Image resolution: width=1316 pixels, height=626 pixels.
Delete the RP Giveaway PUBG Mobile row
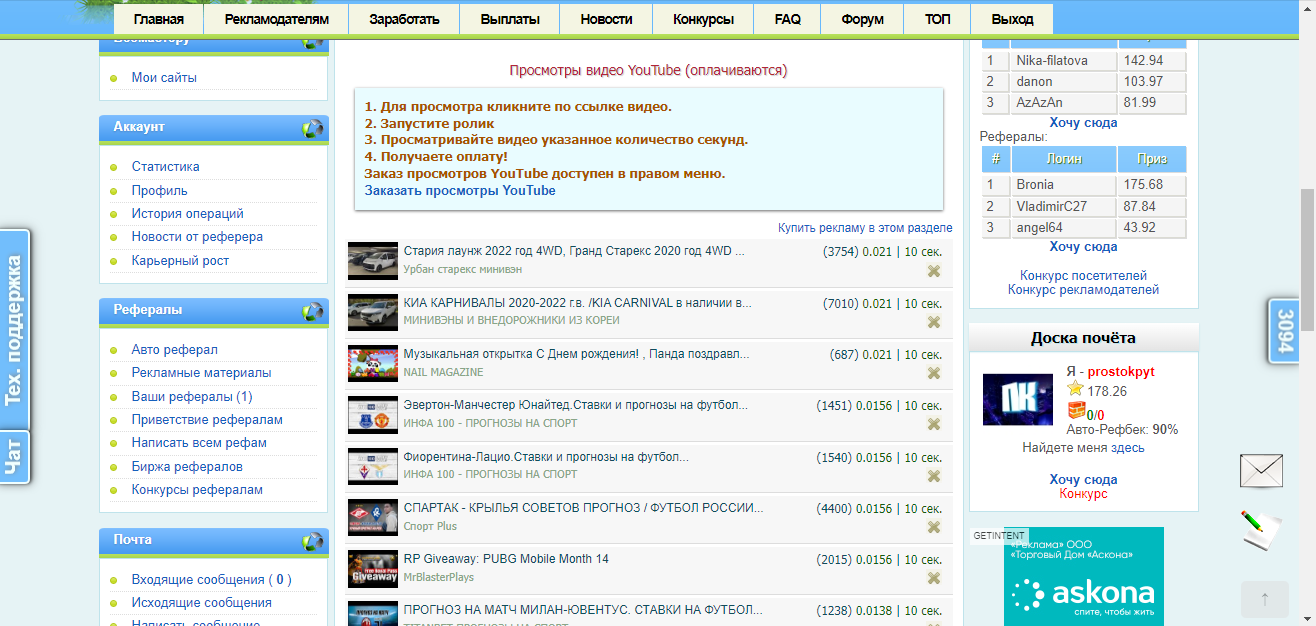(934, 578)
